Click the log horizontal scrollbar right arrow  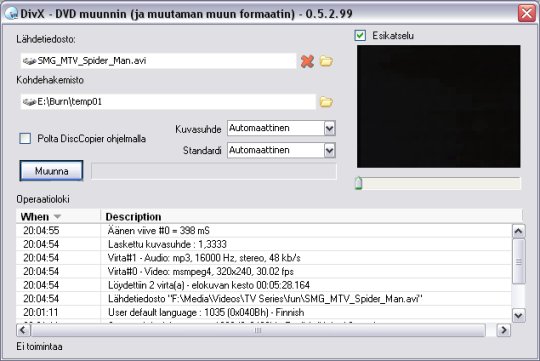[503, 330]
